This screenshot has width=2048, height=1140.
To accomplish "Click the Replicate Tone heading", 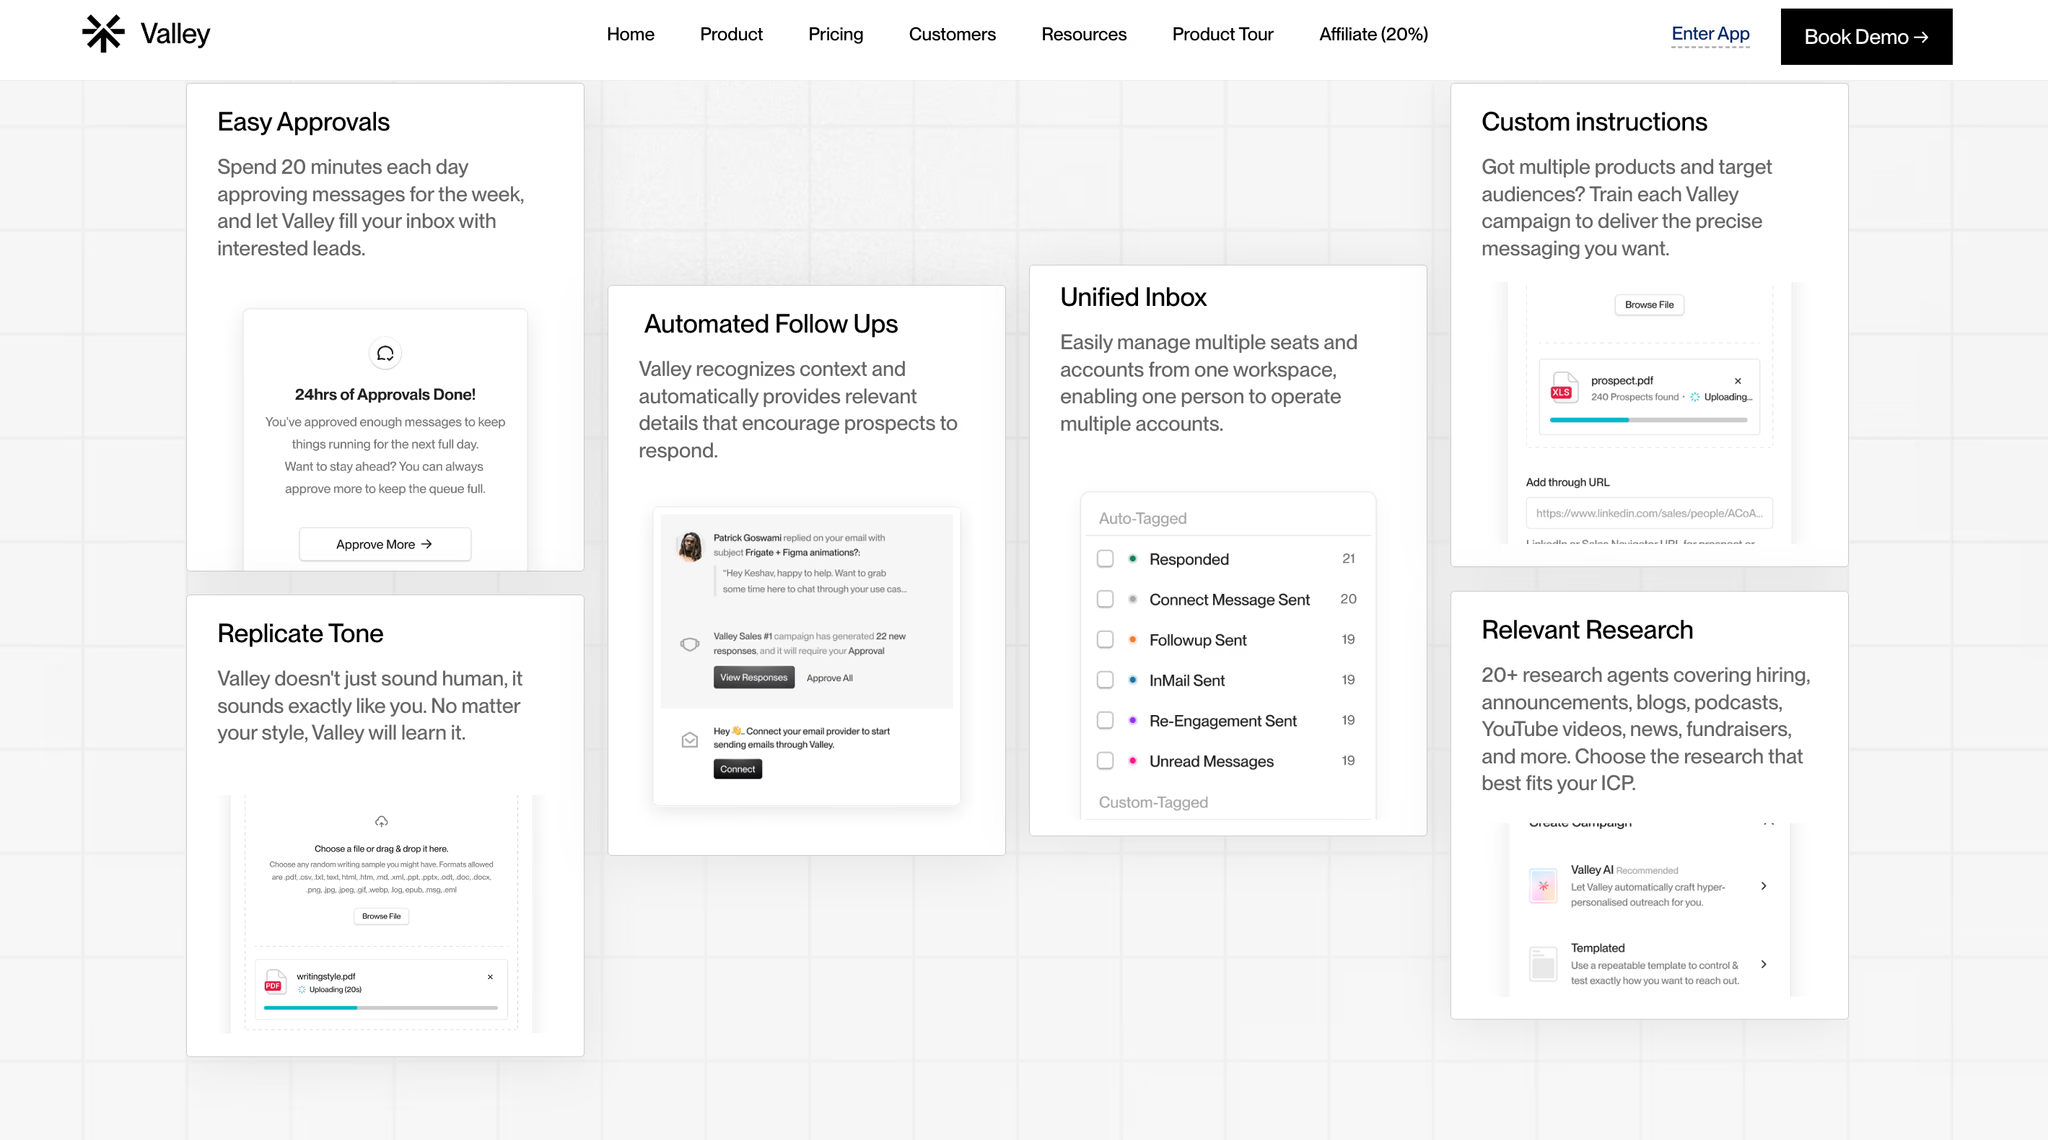I will [300, 634].
